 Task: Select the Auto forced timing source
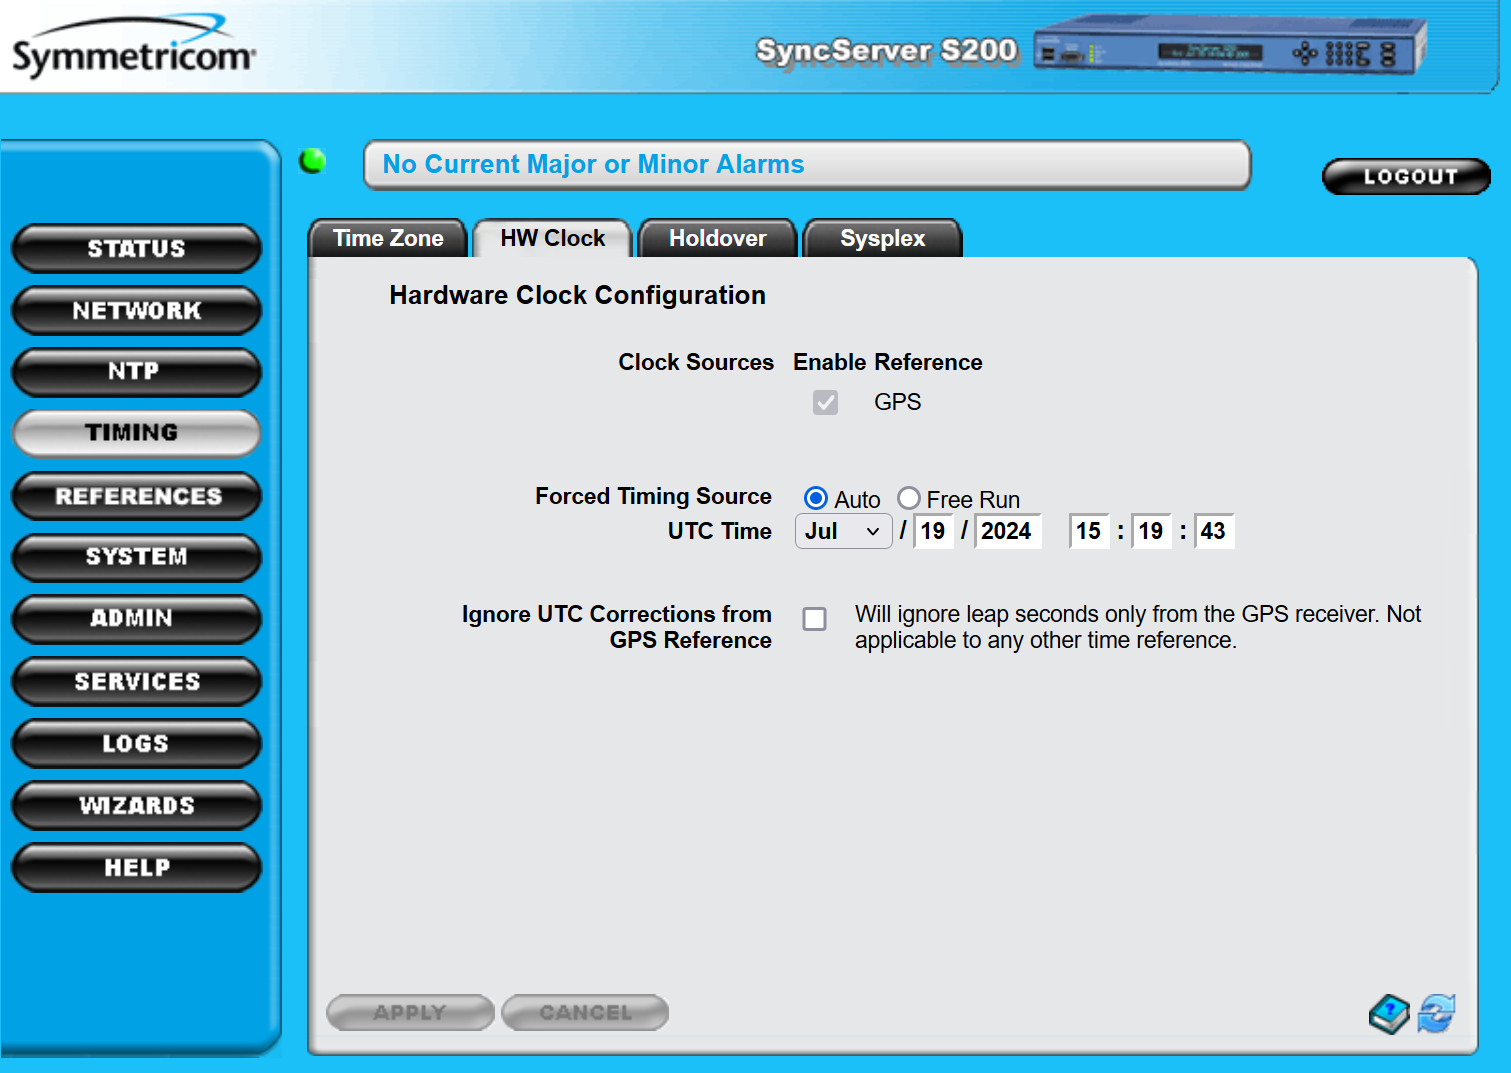816,498
